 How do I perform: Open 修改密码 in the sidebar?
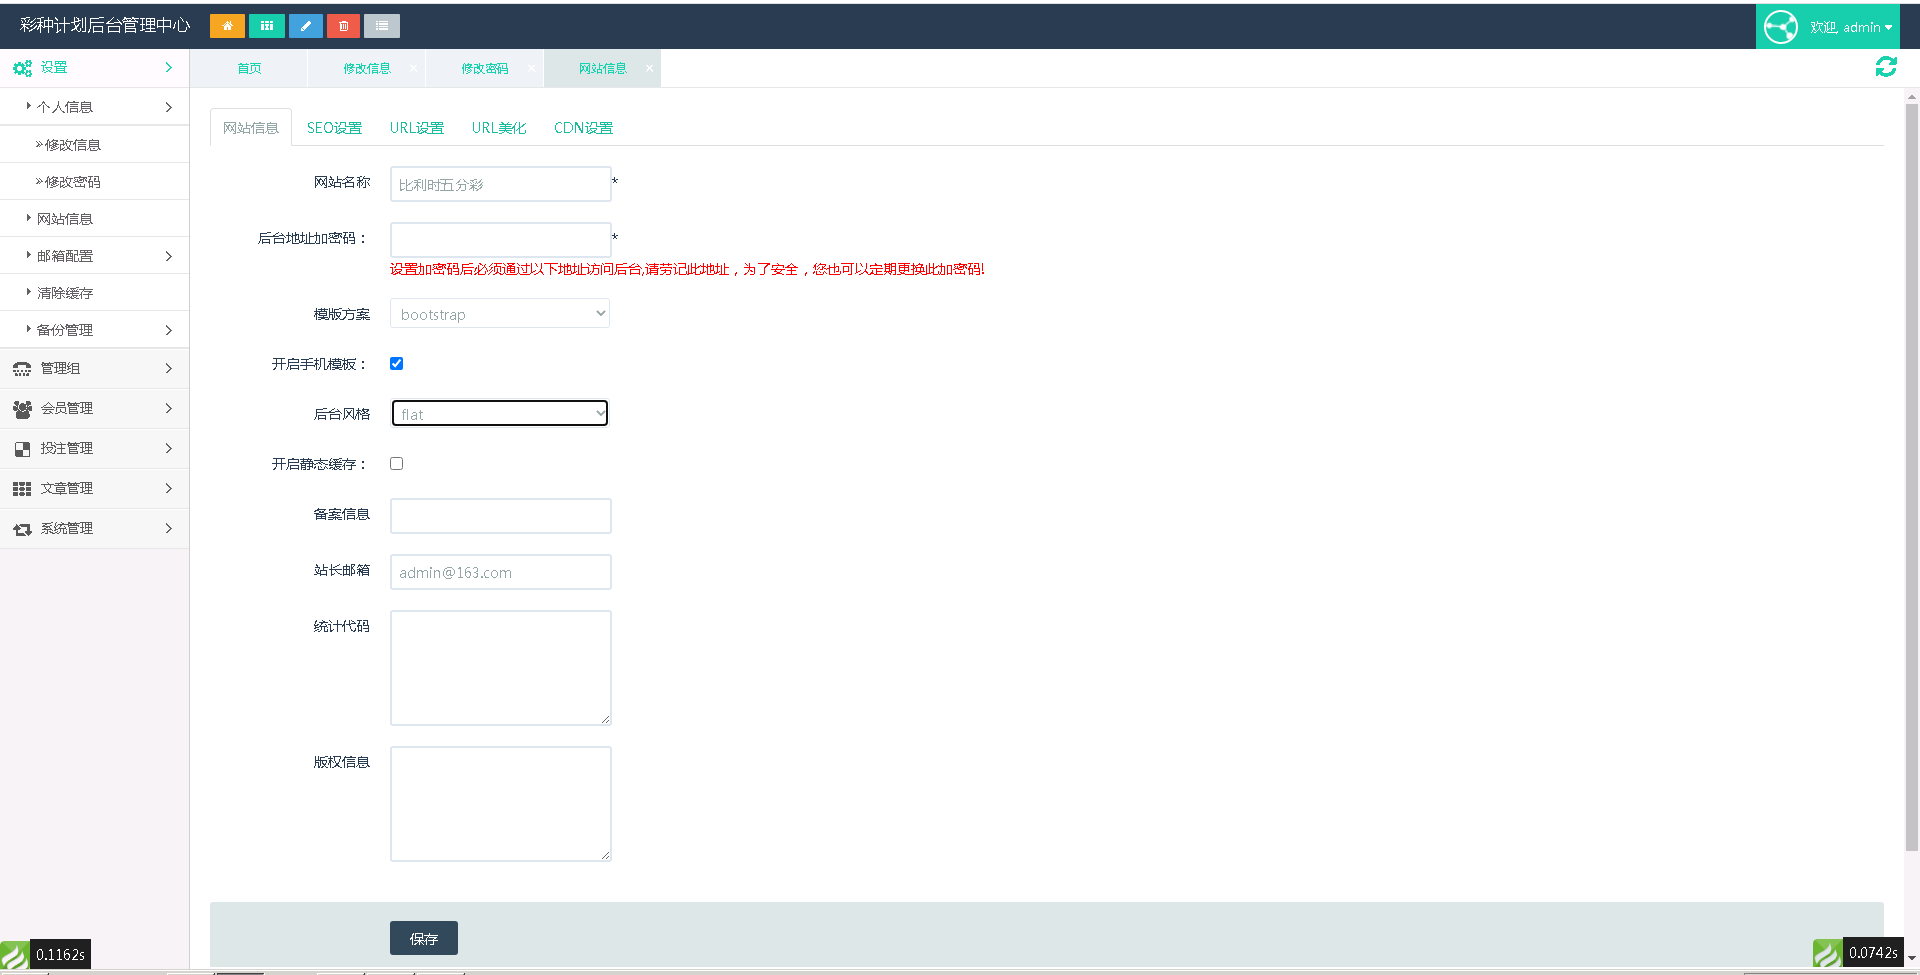tap(73, 182)
